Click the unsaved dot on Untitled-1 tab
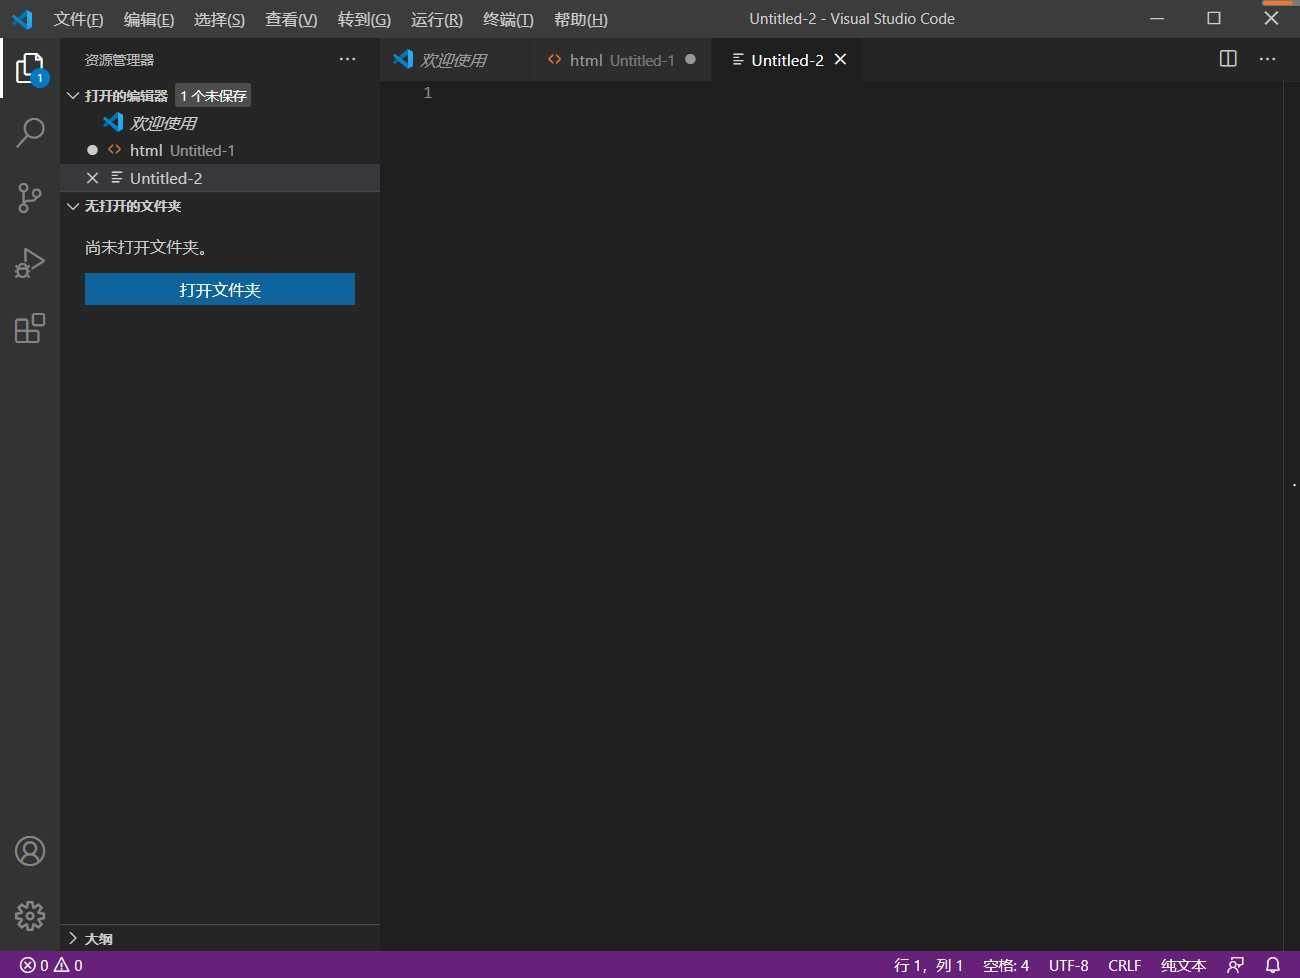1300x978 pixels. pos(690,59)
